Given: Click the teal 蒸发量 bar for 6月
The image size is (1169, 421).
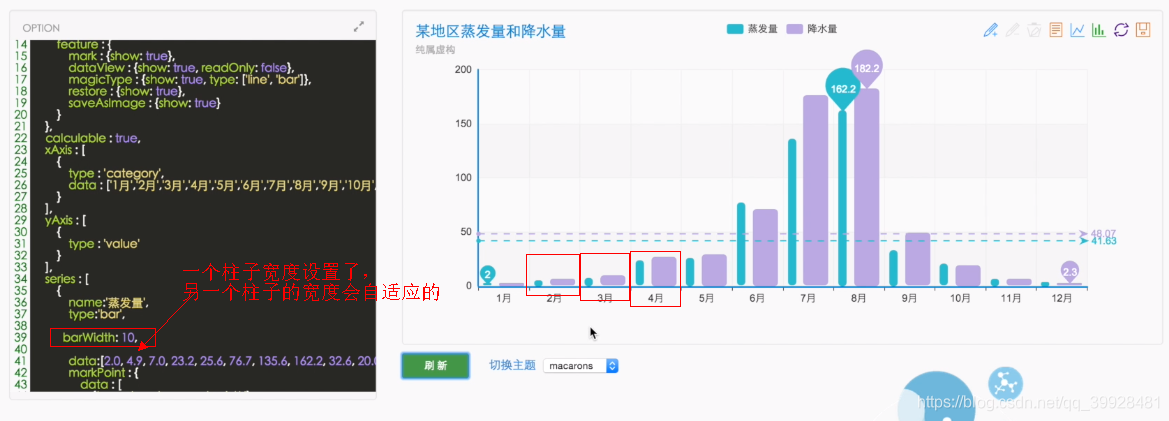Looking at the screenshot, I should tap(741, 244).
